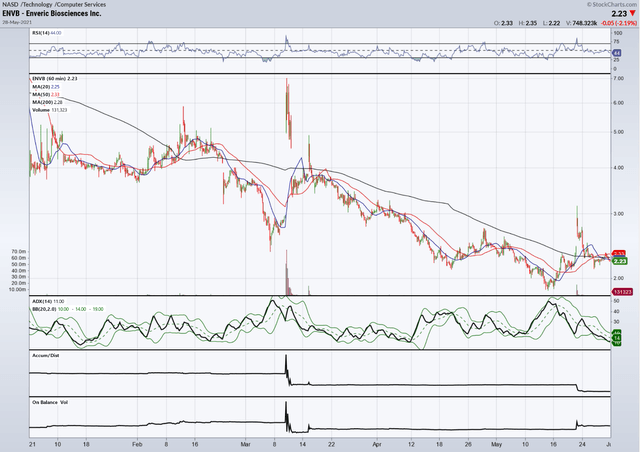Open the '© StockCharts.com' credit link

(x=611, y=4)
